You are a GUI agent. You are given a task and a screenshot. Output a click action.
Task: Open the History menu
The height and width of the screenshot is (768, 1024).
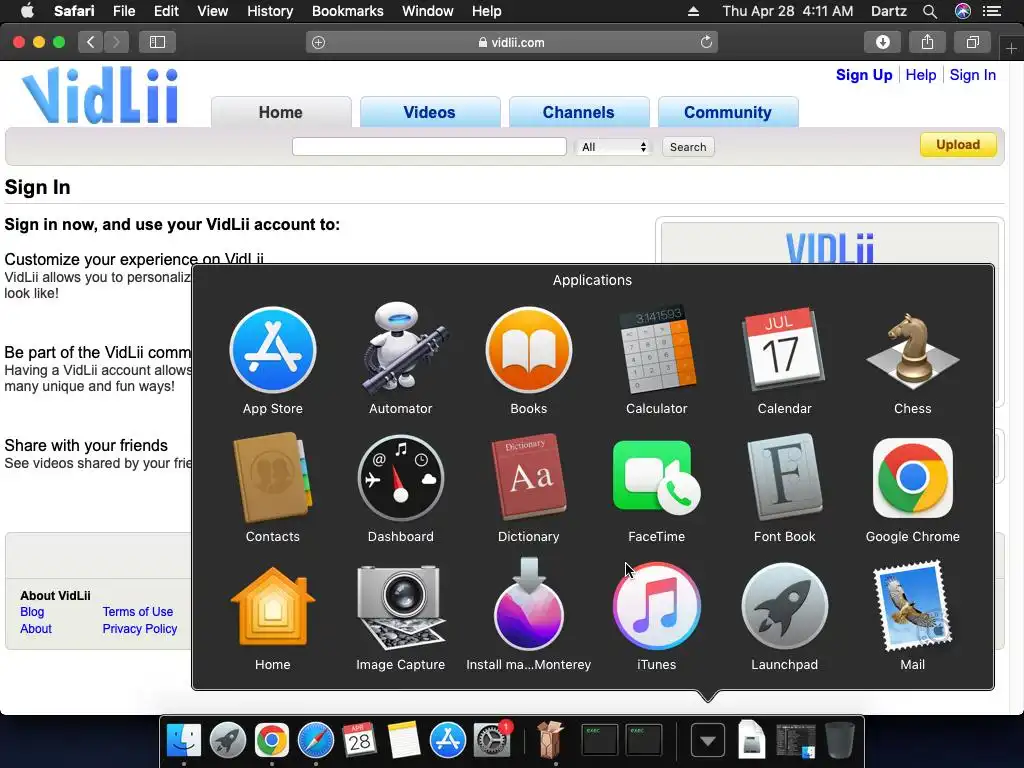coord(270,11)
